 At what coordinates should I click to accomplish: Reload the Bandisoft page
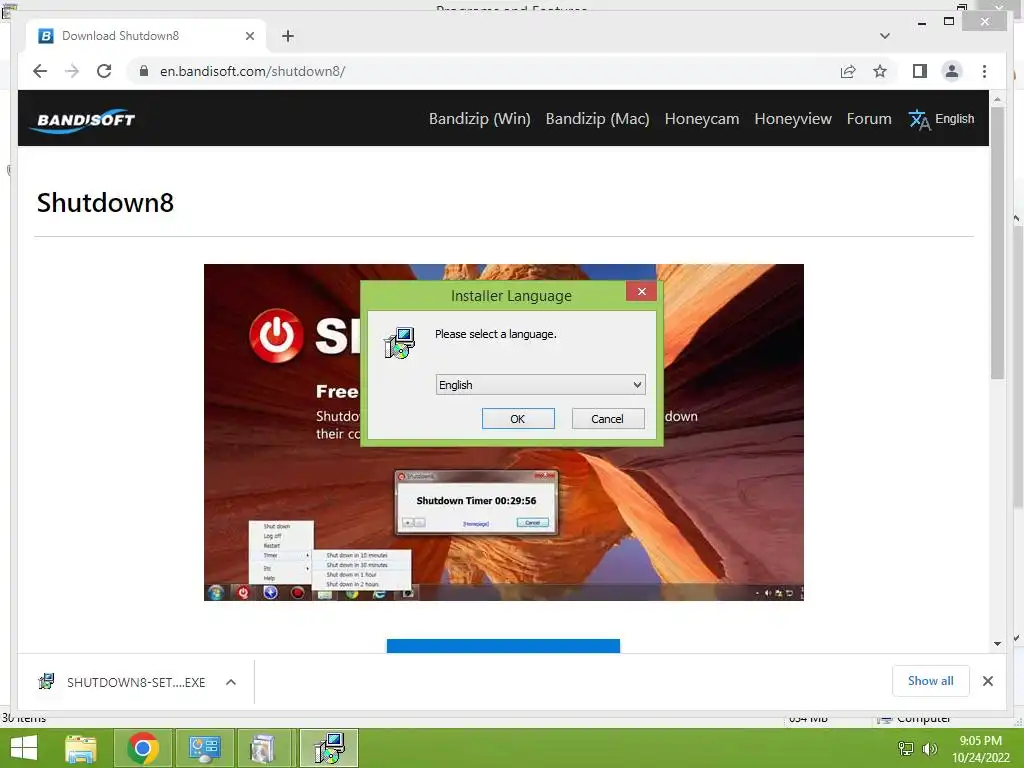point(104,71)
